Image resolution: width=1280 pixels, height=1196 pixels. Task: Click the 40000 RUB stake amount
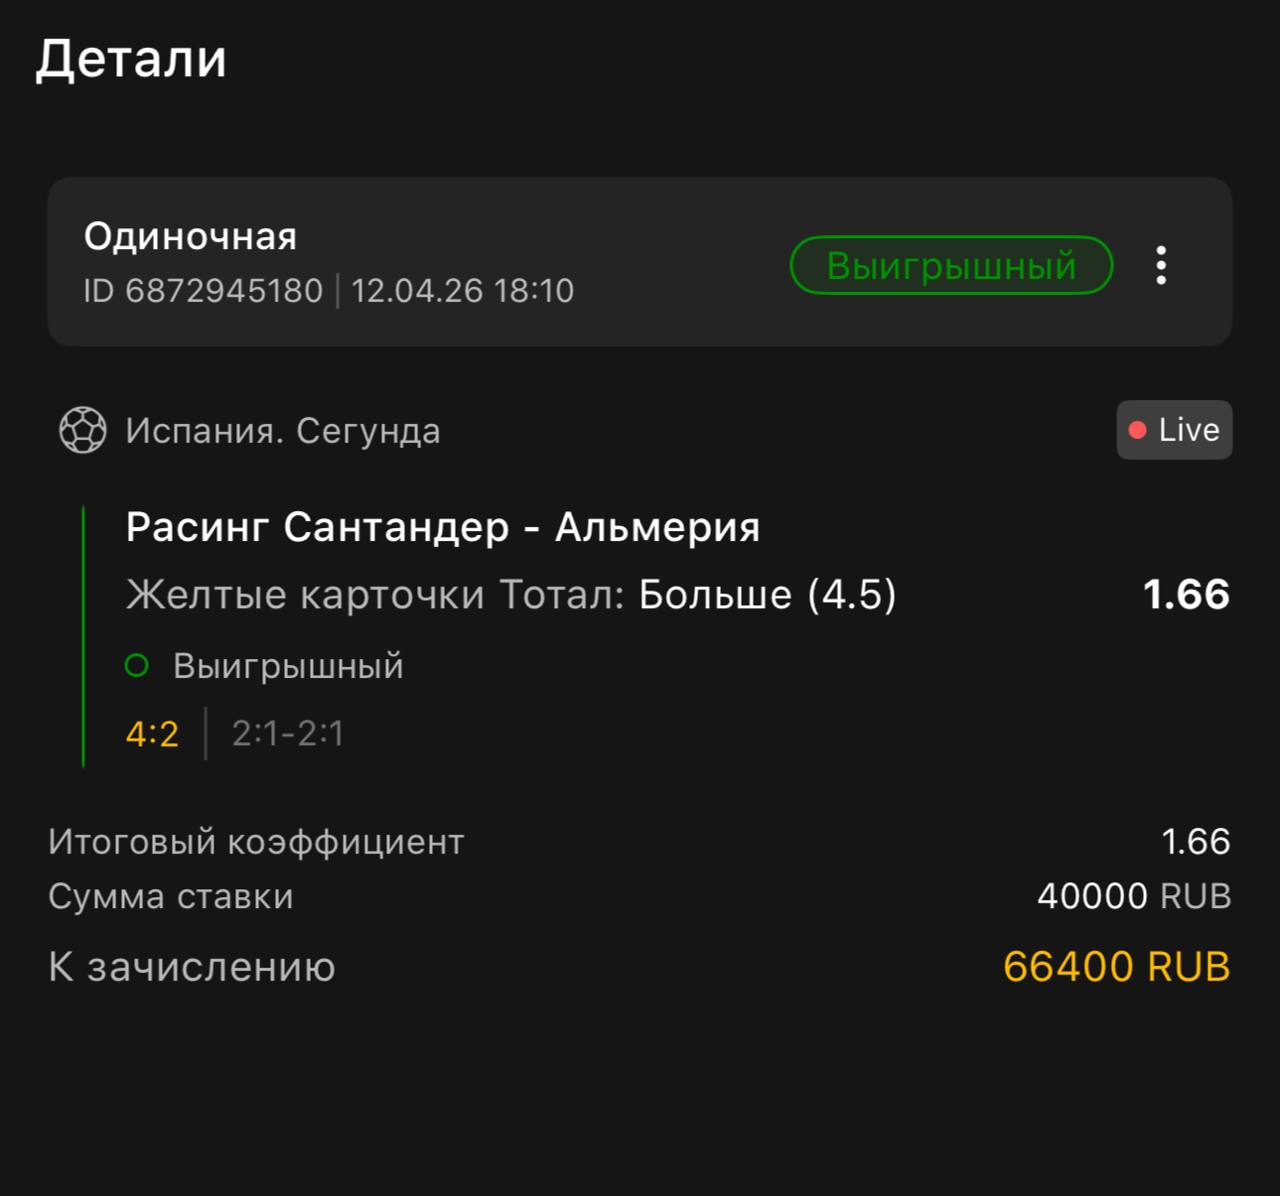(x=1134, y=896)
